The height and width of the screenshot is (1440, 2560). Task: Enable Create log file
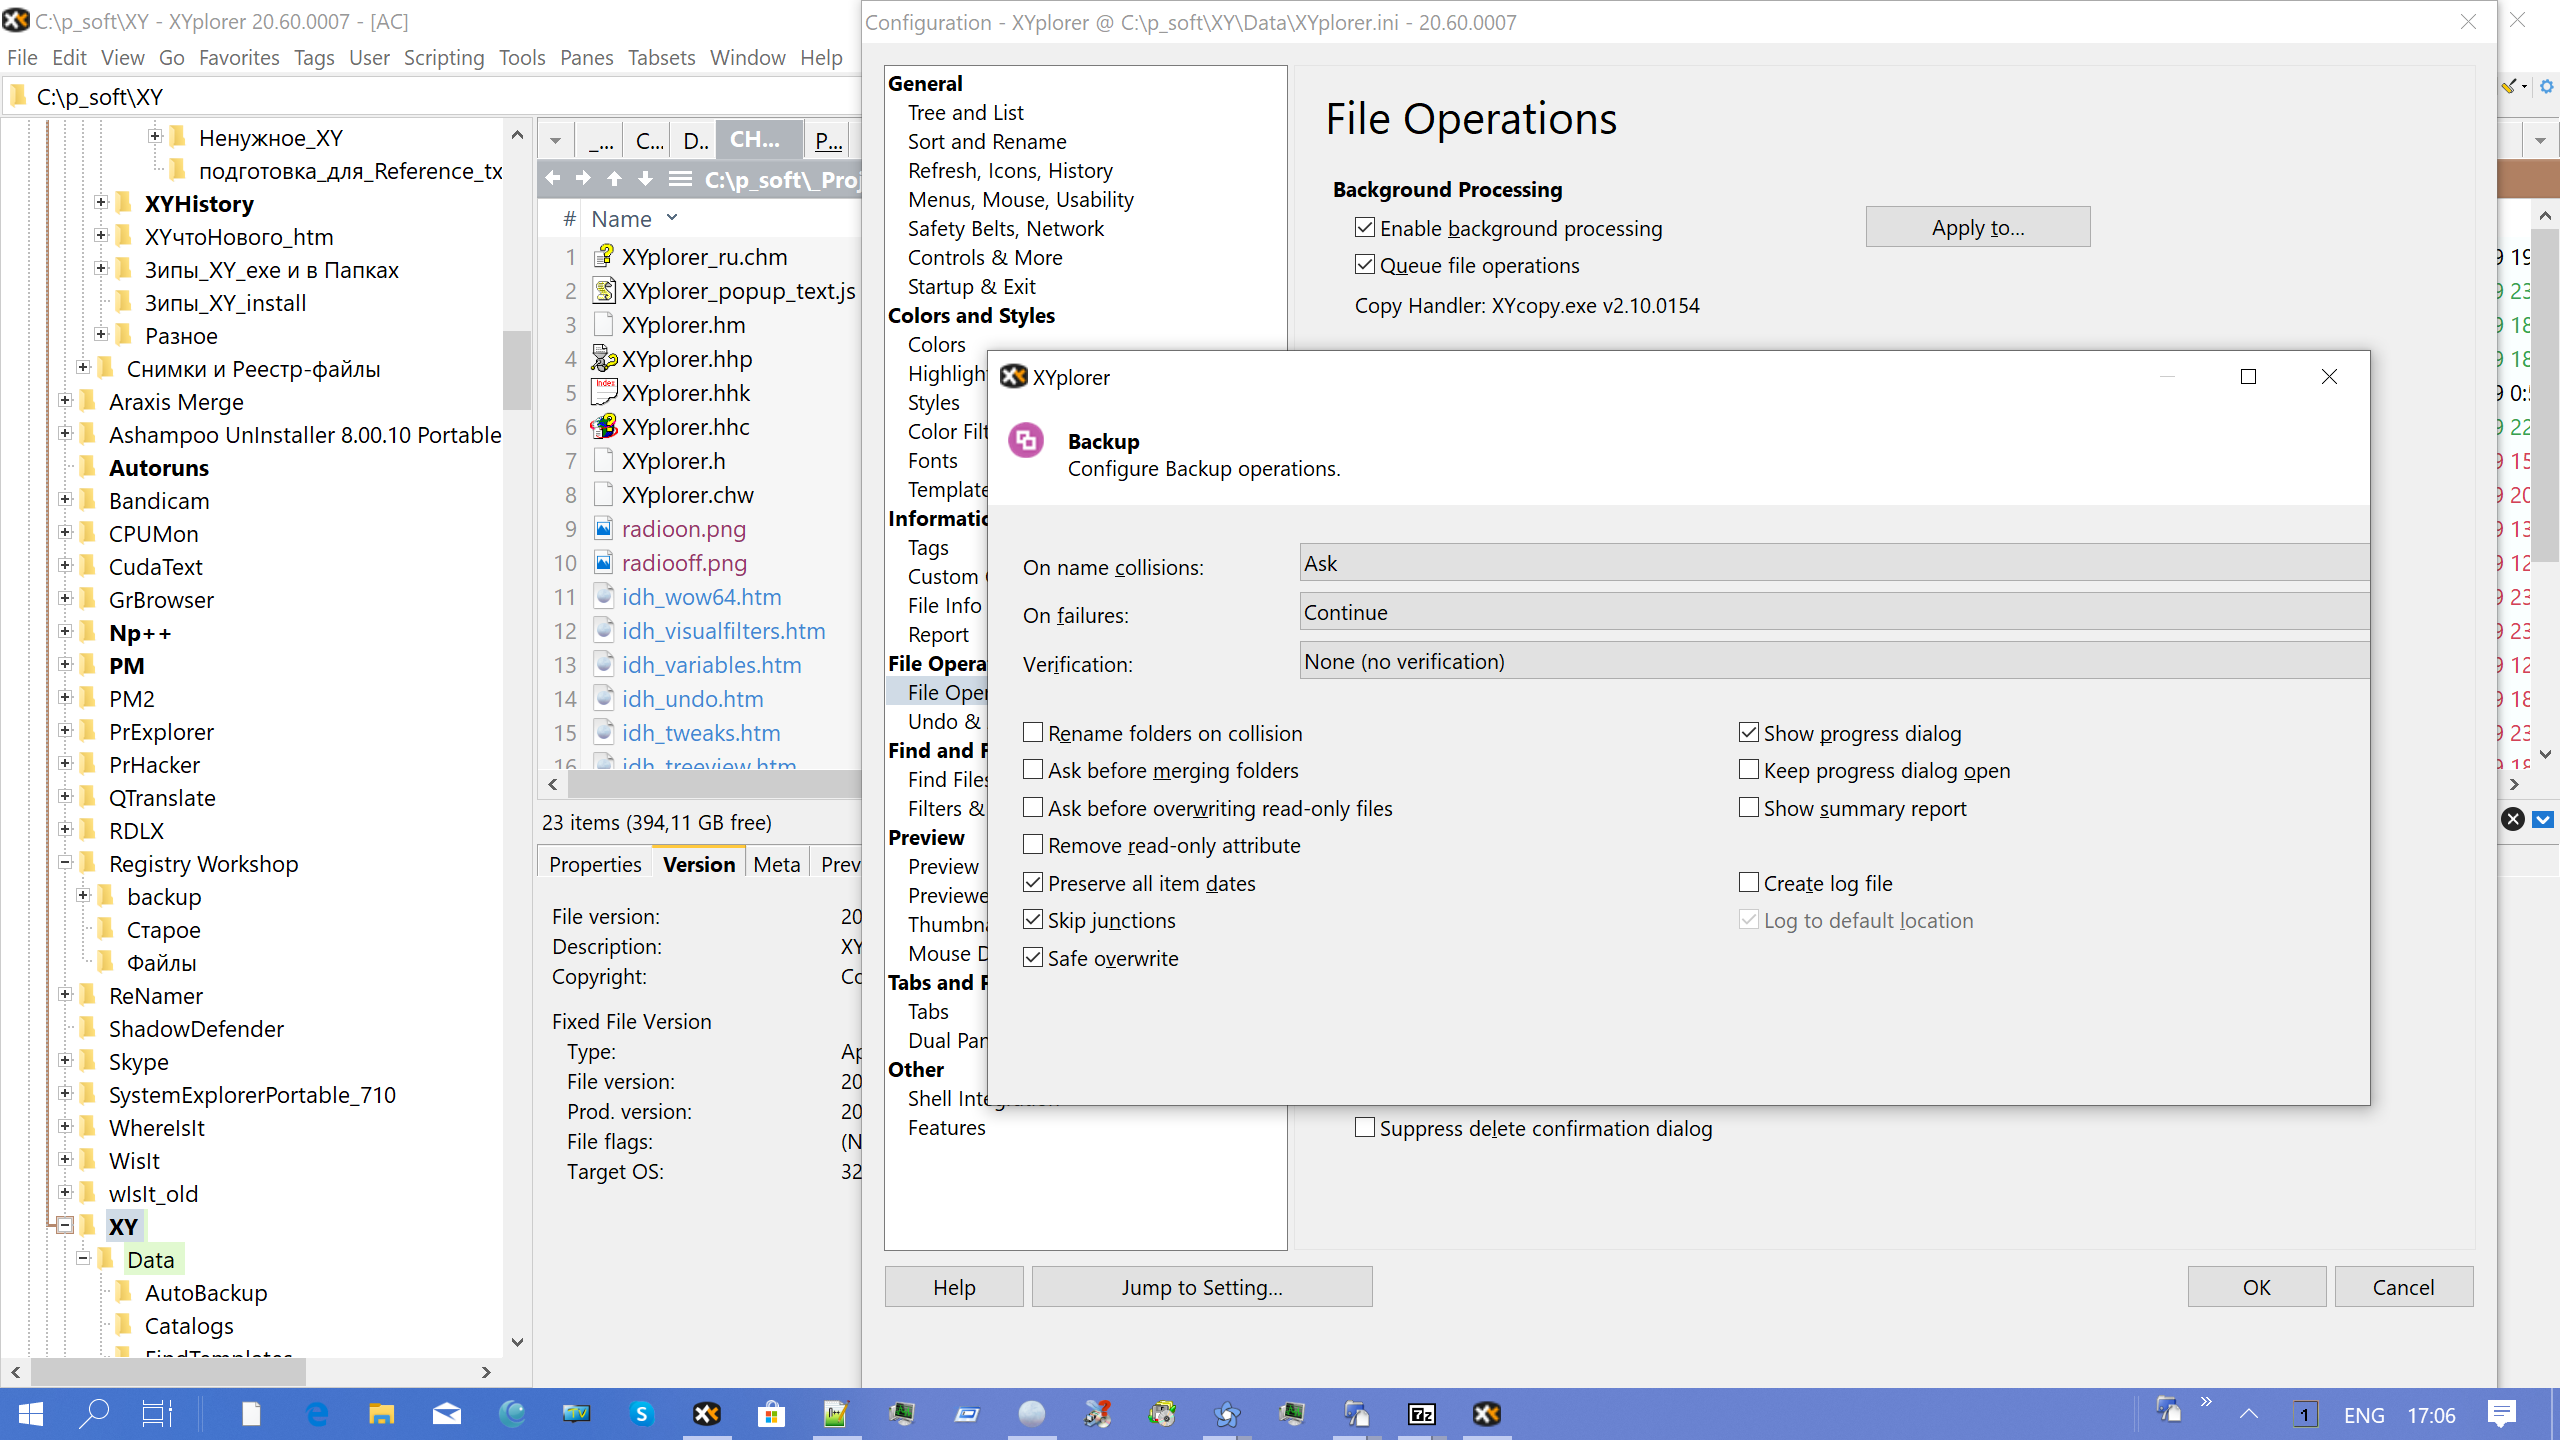[x=1749, y=883]
